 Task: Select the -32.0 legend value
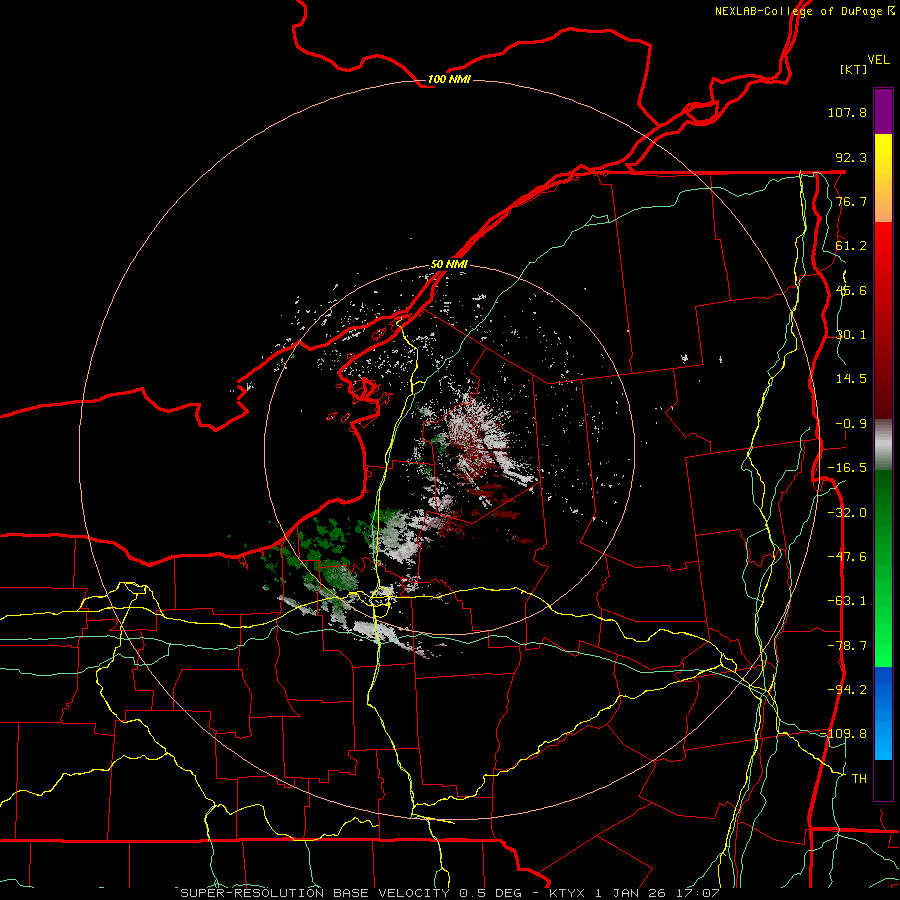847,513
